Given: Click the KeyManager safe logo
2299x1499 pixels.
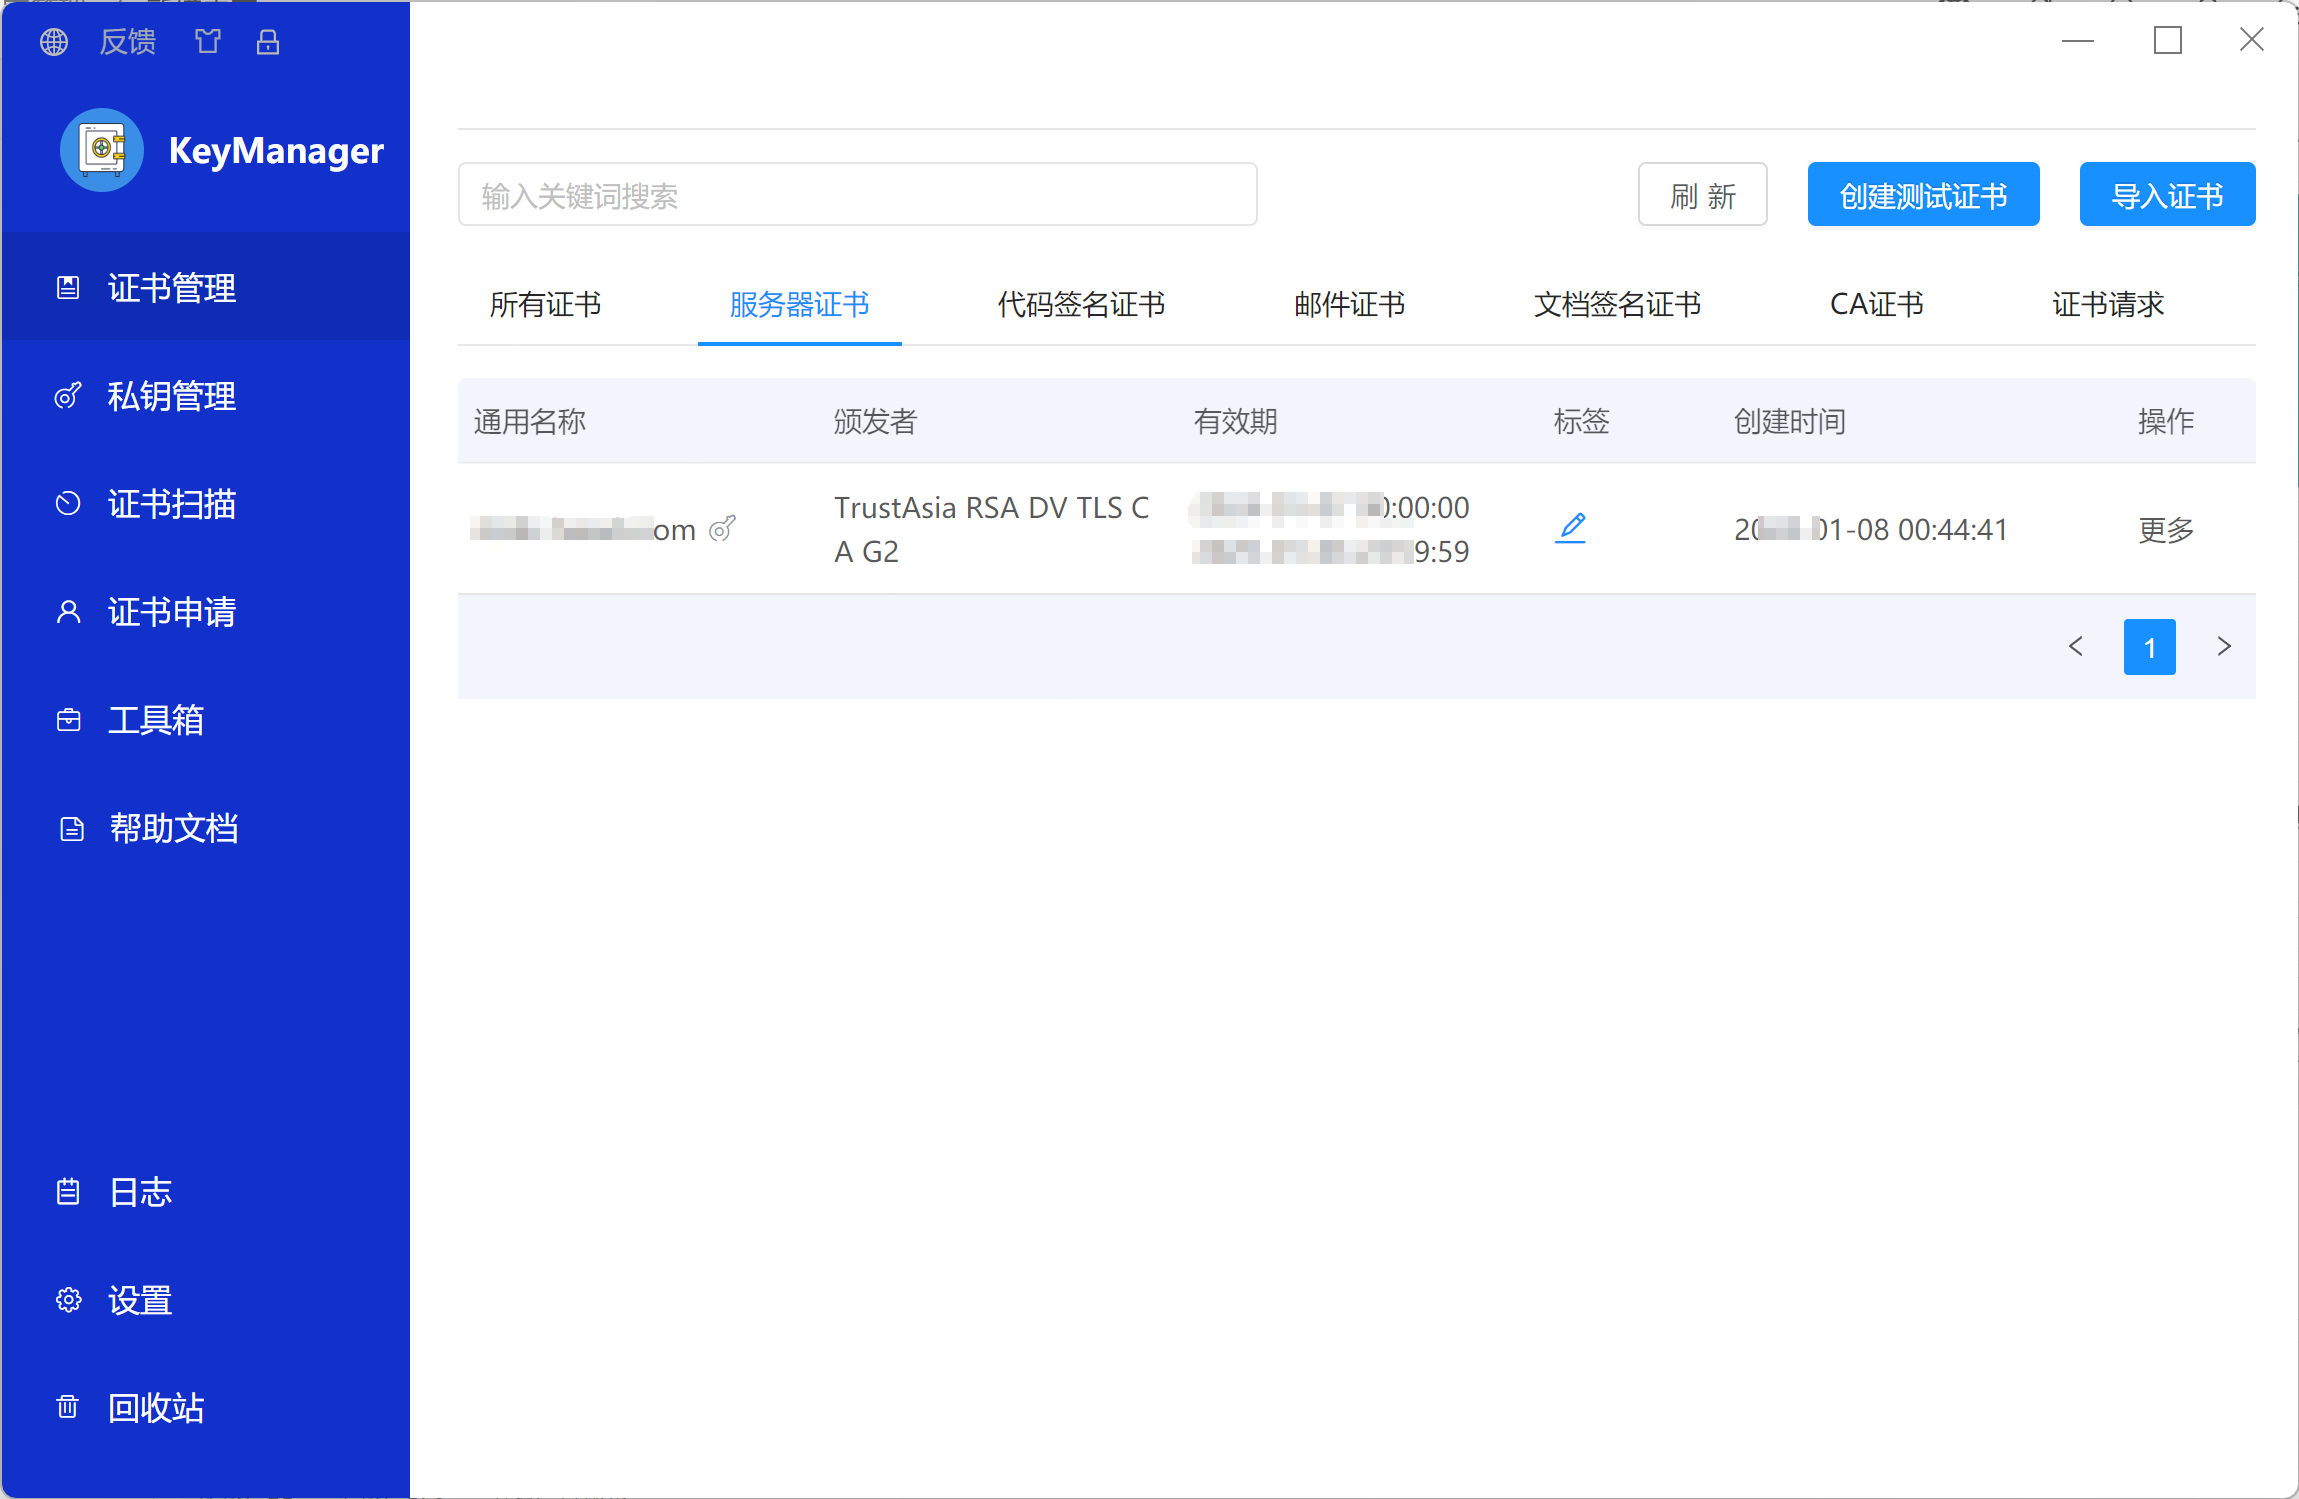Looking at the screenshot, I should pyautogui.click(x=102, y=150).
